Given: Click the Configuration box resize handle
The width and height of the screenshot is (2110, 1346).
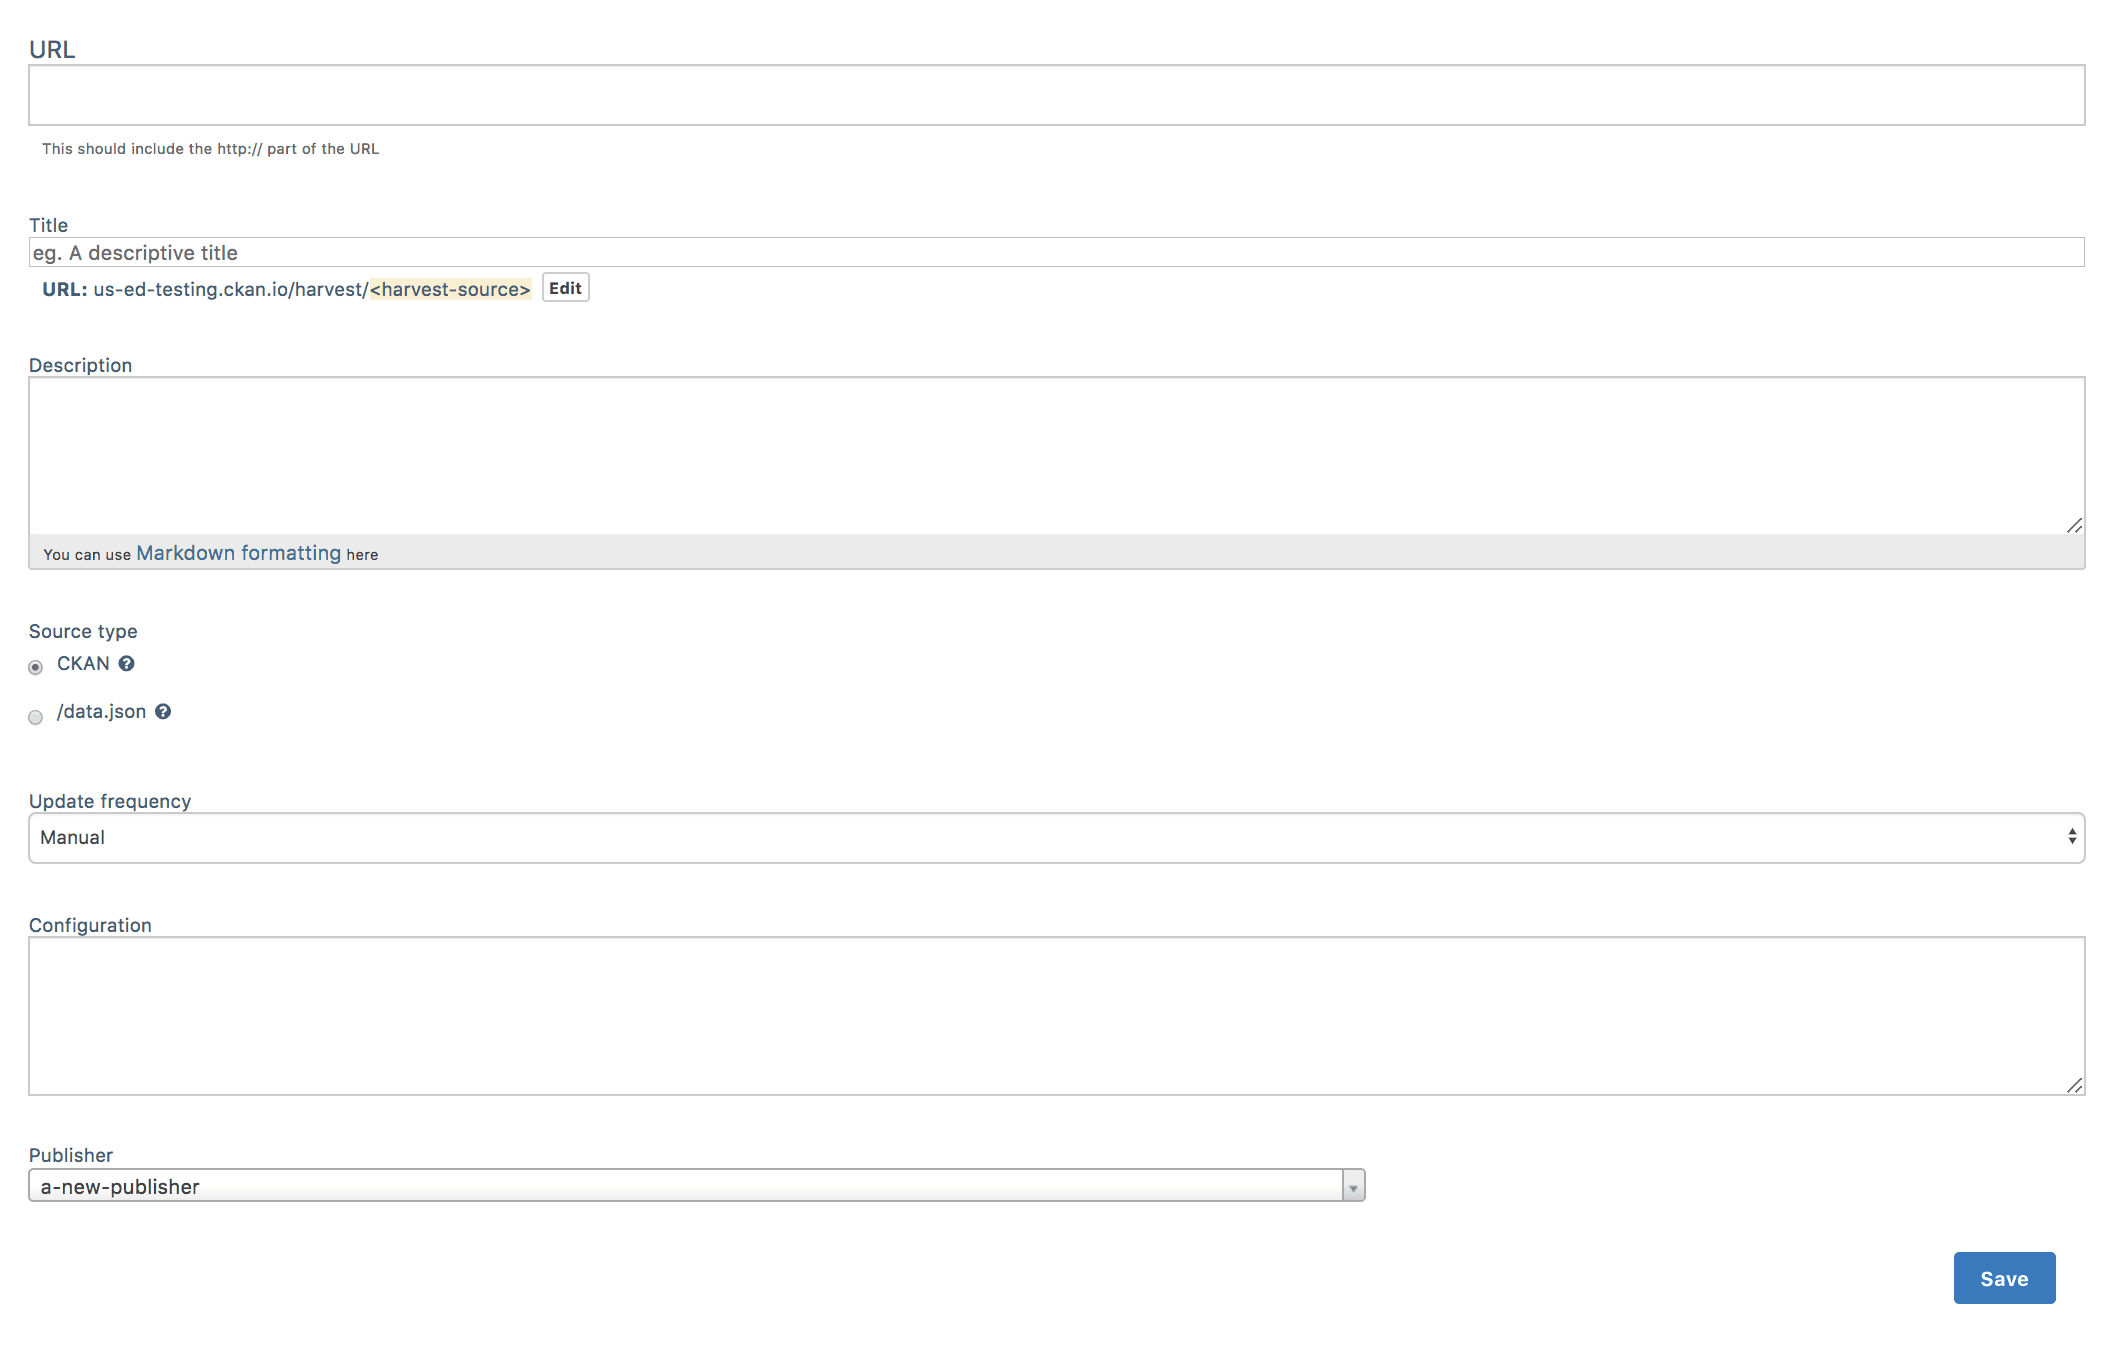Looking at the screenshot, I should coord(2074,1085).
